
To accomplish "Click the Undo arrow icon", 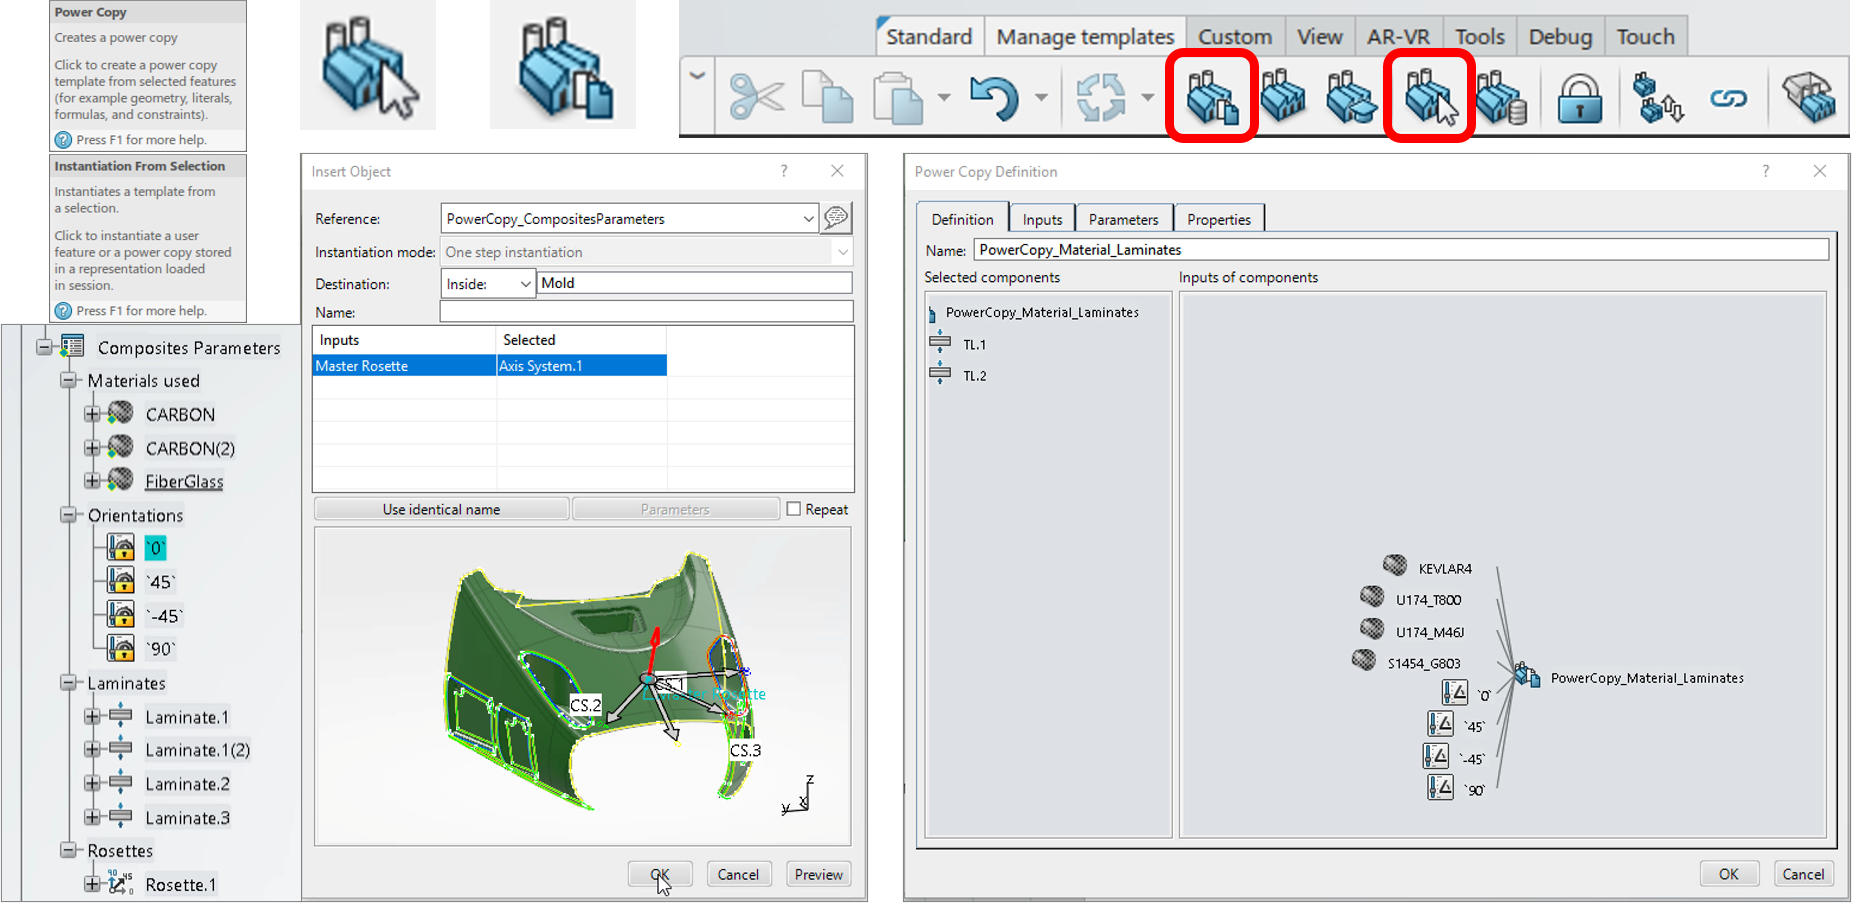I will 993,98.
